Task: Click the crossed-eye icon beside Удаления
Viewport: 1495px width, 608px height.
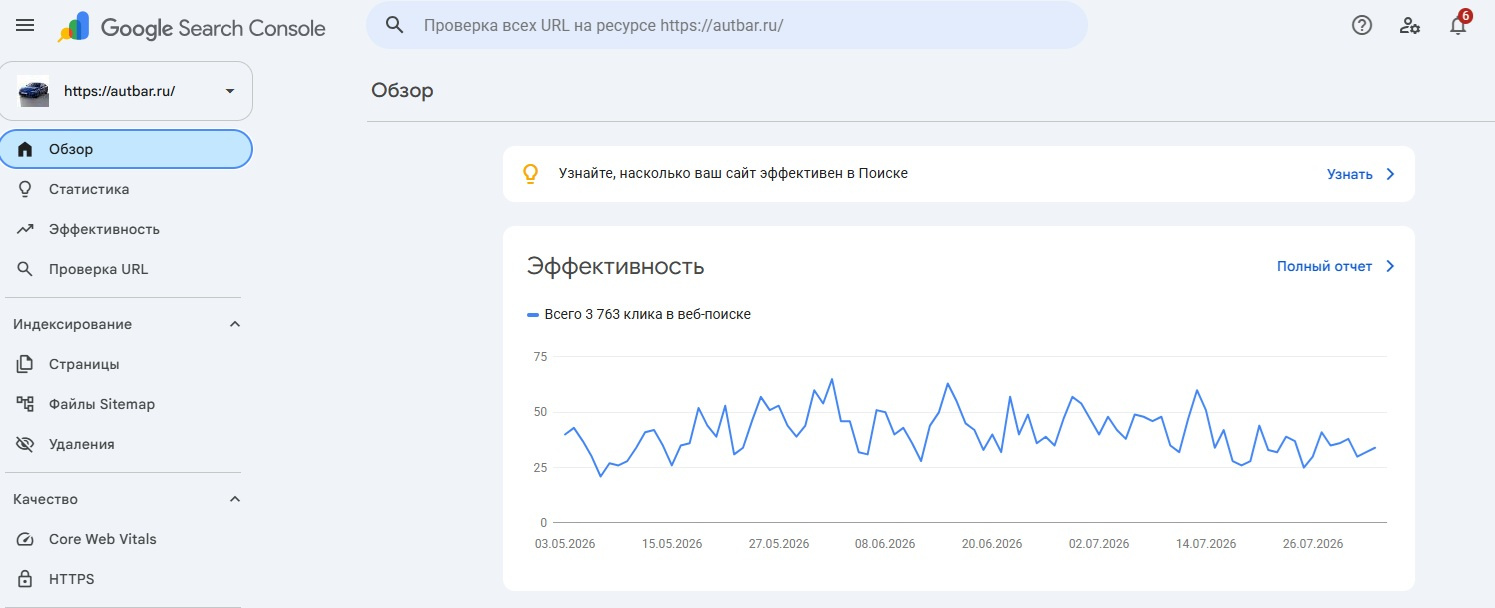Action: click(x=26, y=444)
